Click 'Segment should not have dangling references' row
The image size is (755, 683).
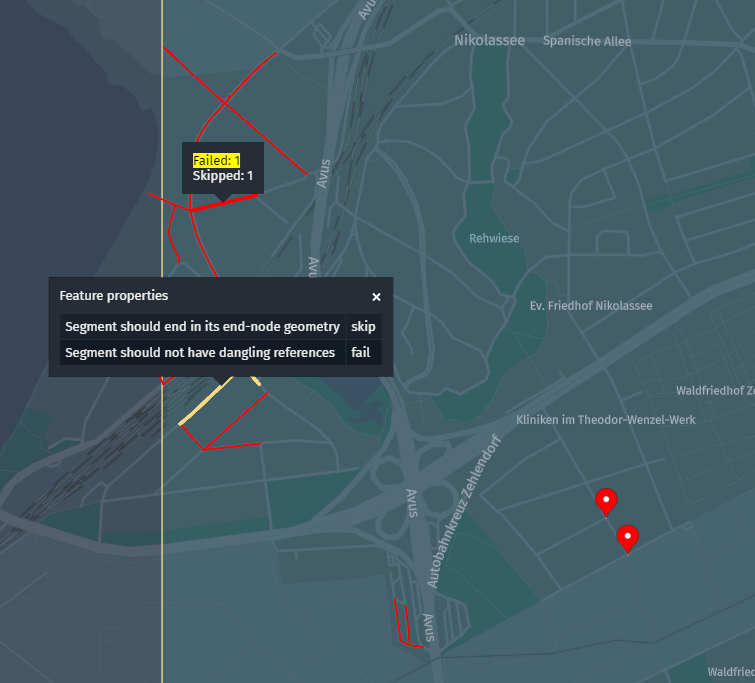coord(221,353)
